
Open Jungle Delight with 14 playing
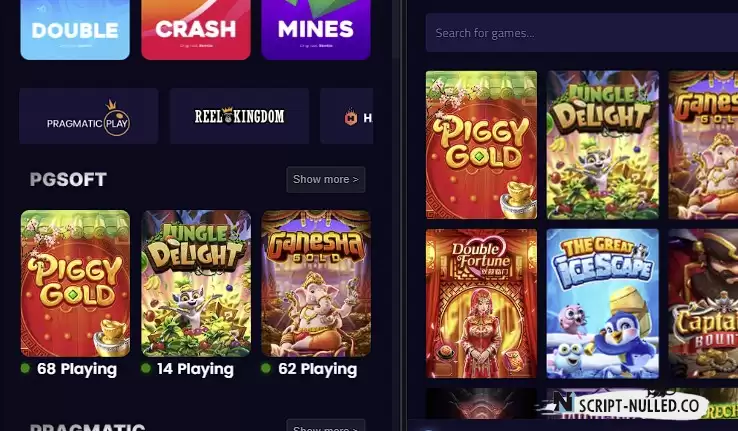196,283
